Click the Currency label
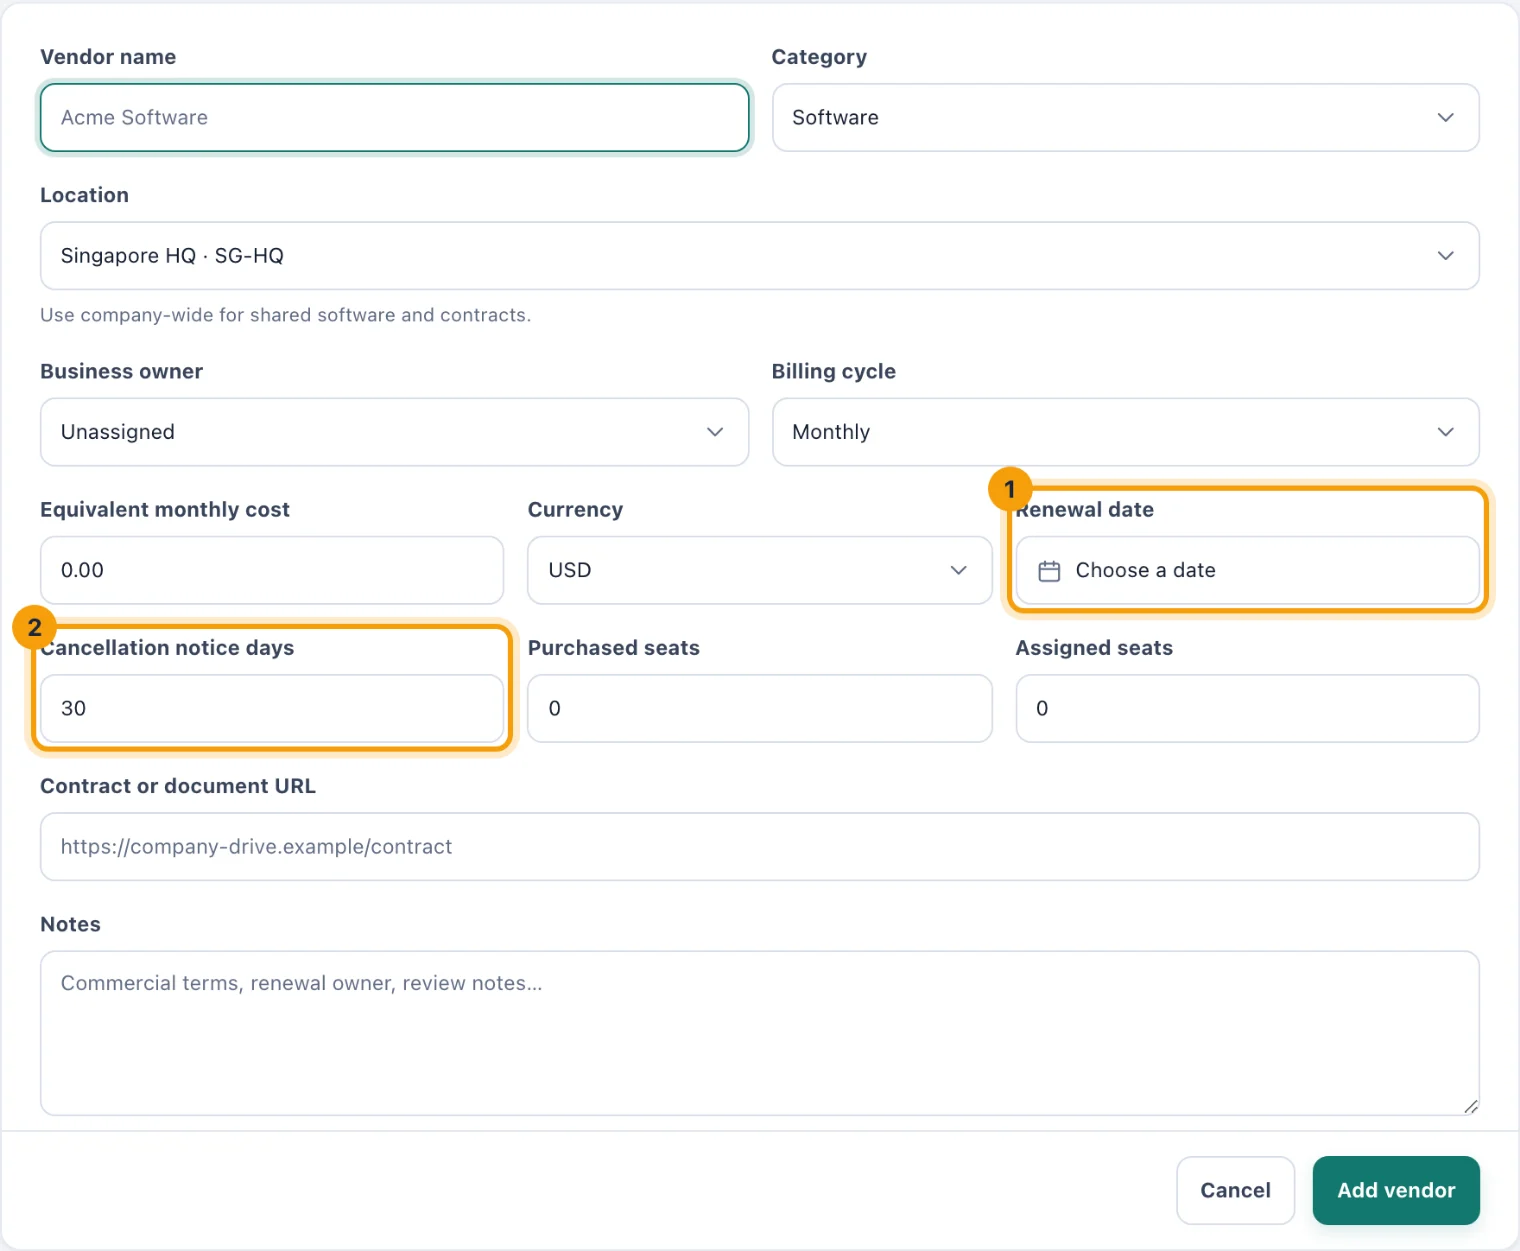 (x=575, y=509)
